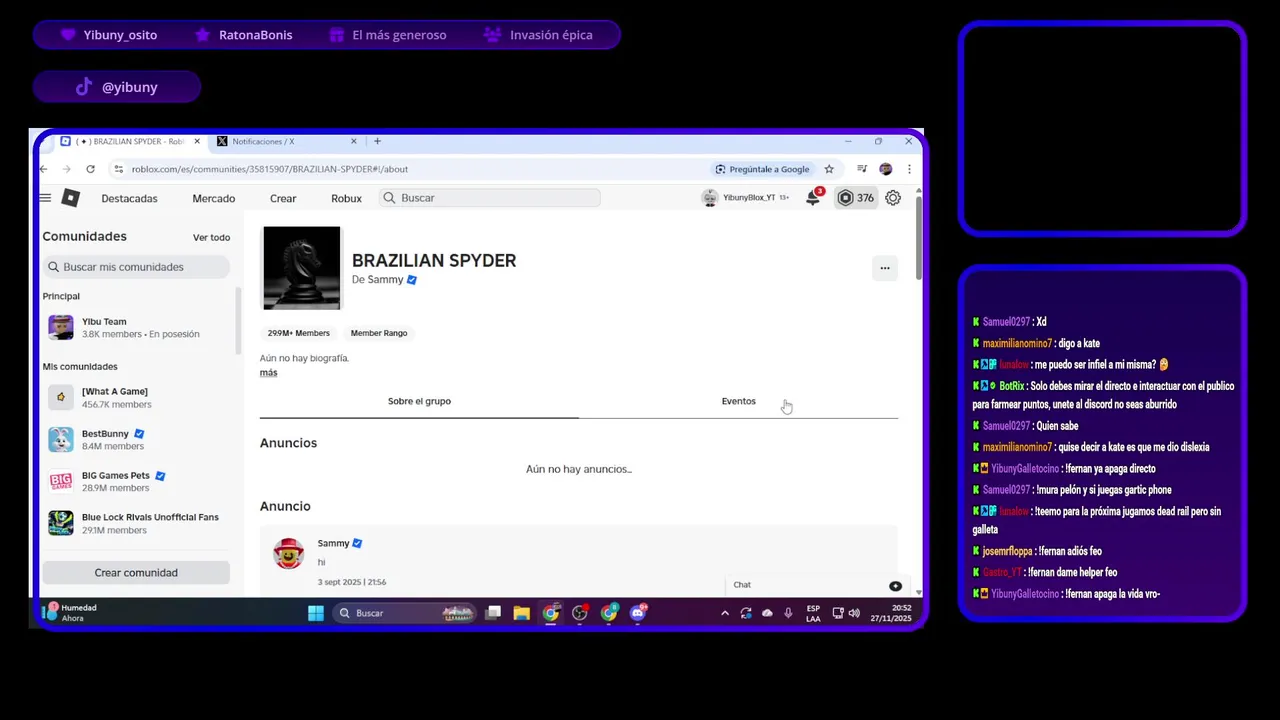The width and height of the screenshot is (1280, 720).
Task: Open Chrome profile avatar
Action: click(x=885, y=169)
